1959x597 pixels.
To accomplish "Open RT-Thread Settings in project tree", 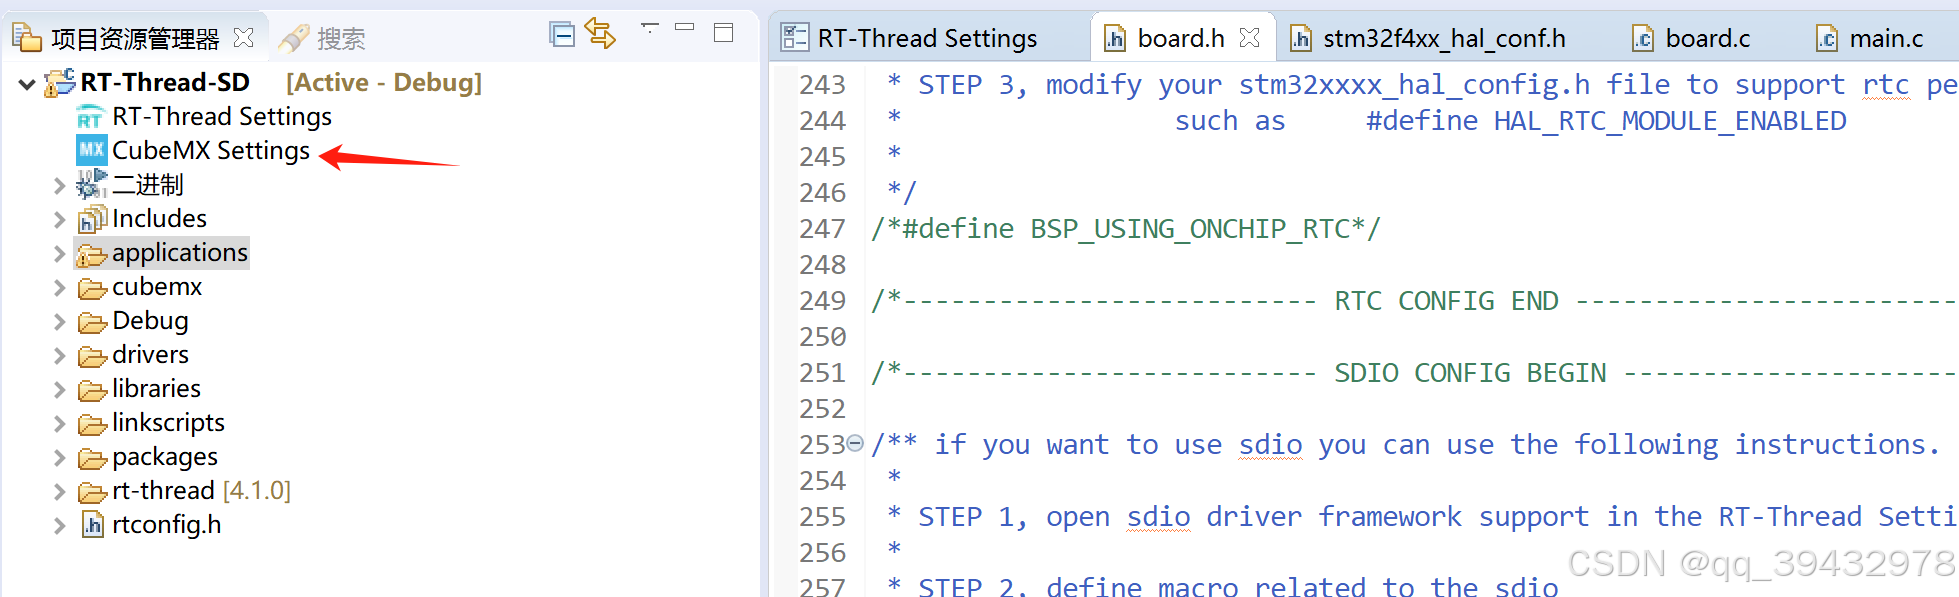I will [222, 117].
